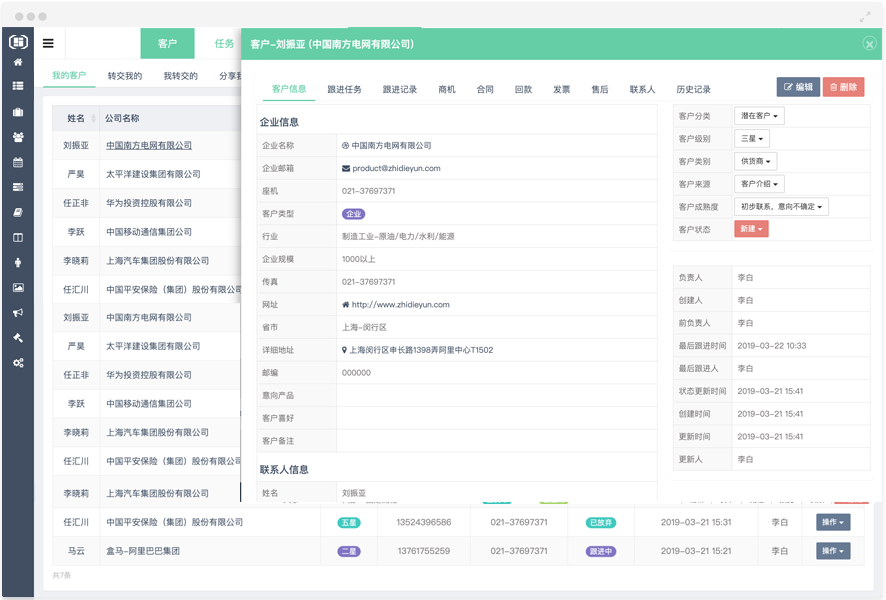Click the 企业 customer type badge
Viewport: 886px width, 600px height.
(353, 214)
